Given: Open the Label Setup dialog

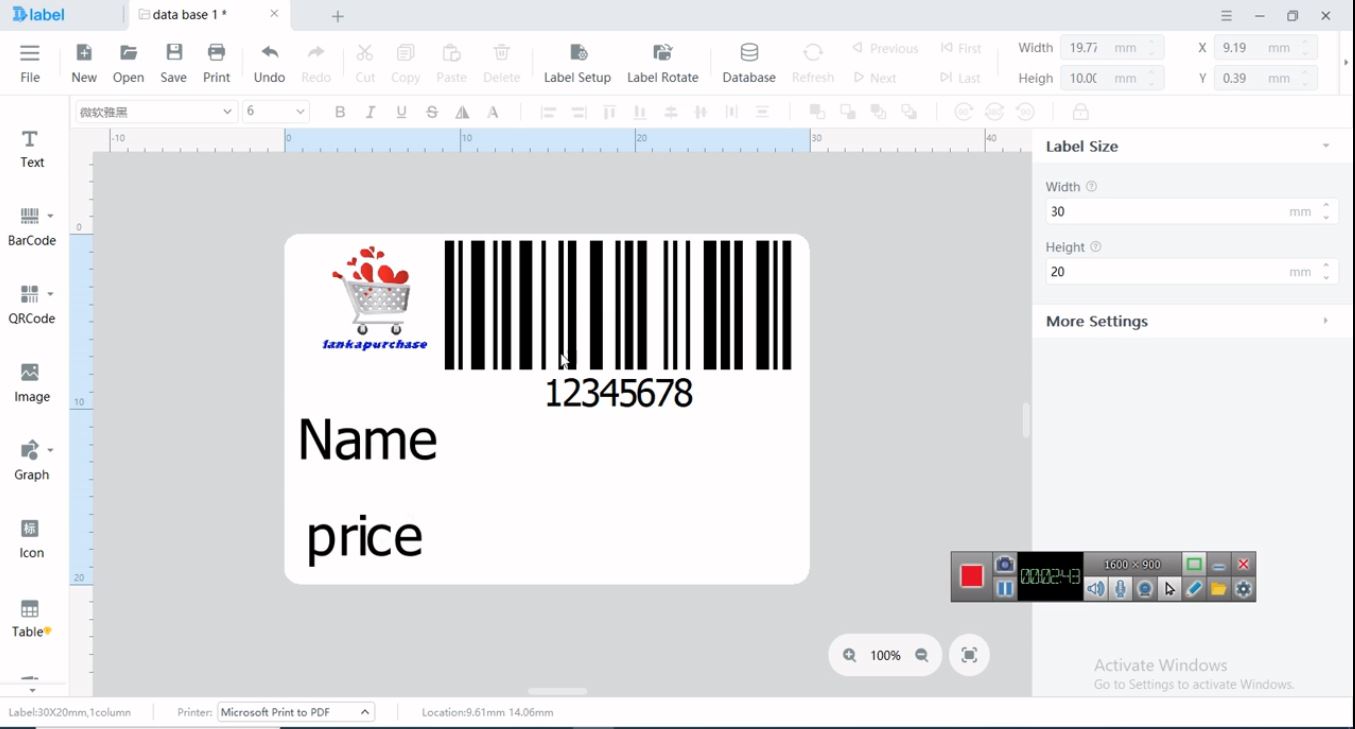Looking at the screenshot, I should [x=577, y=63].
